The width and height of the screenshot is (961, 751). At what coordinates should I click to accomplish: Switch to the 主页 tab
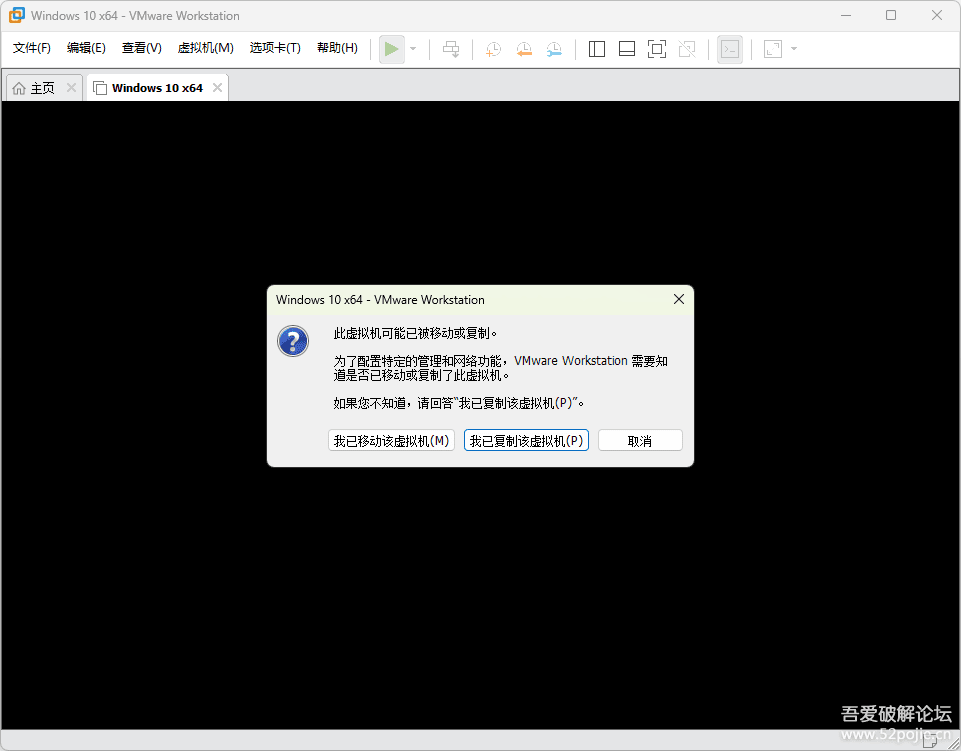tap(40, 87)
